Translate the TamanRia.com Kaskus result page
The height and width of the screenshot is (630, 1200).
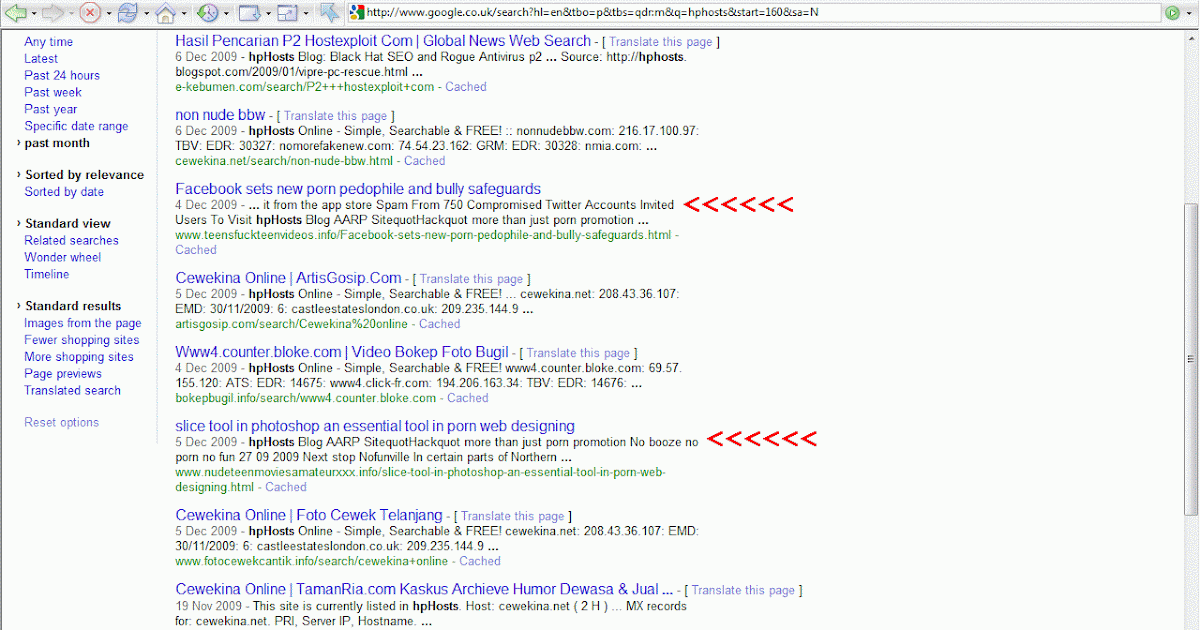(x=743, y=591)
